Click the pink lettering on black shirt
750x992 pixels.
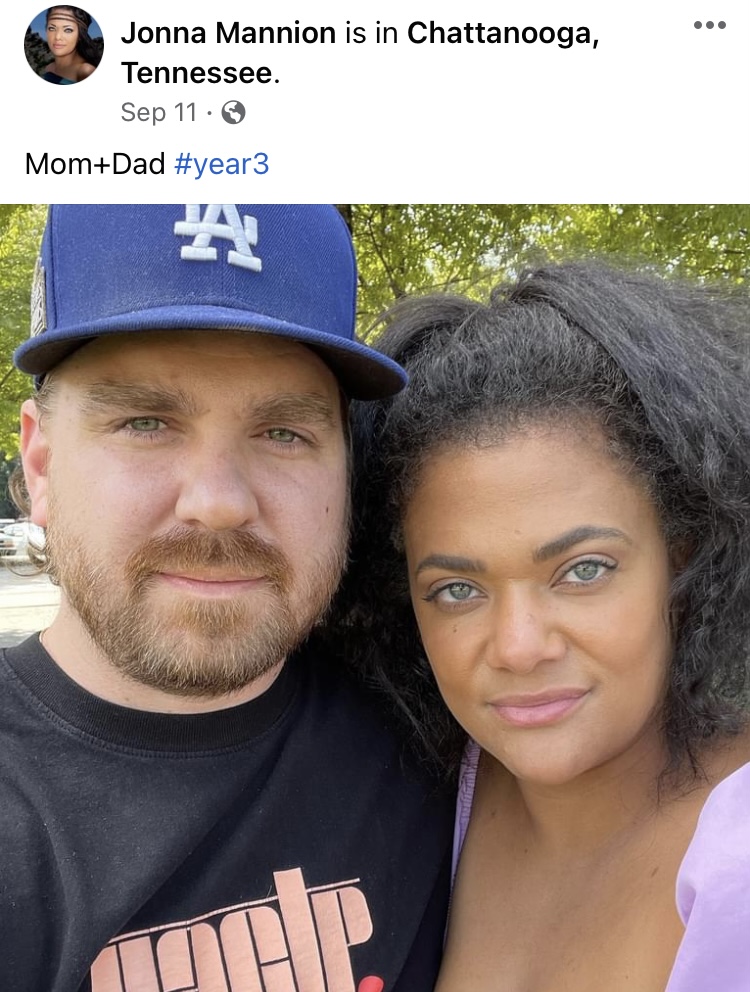234,936
